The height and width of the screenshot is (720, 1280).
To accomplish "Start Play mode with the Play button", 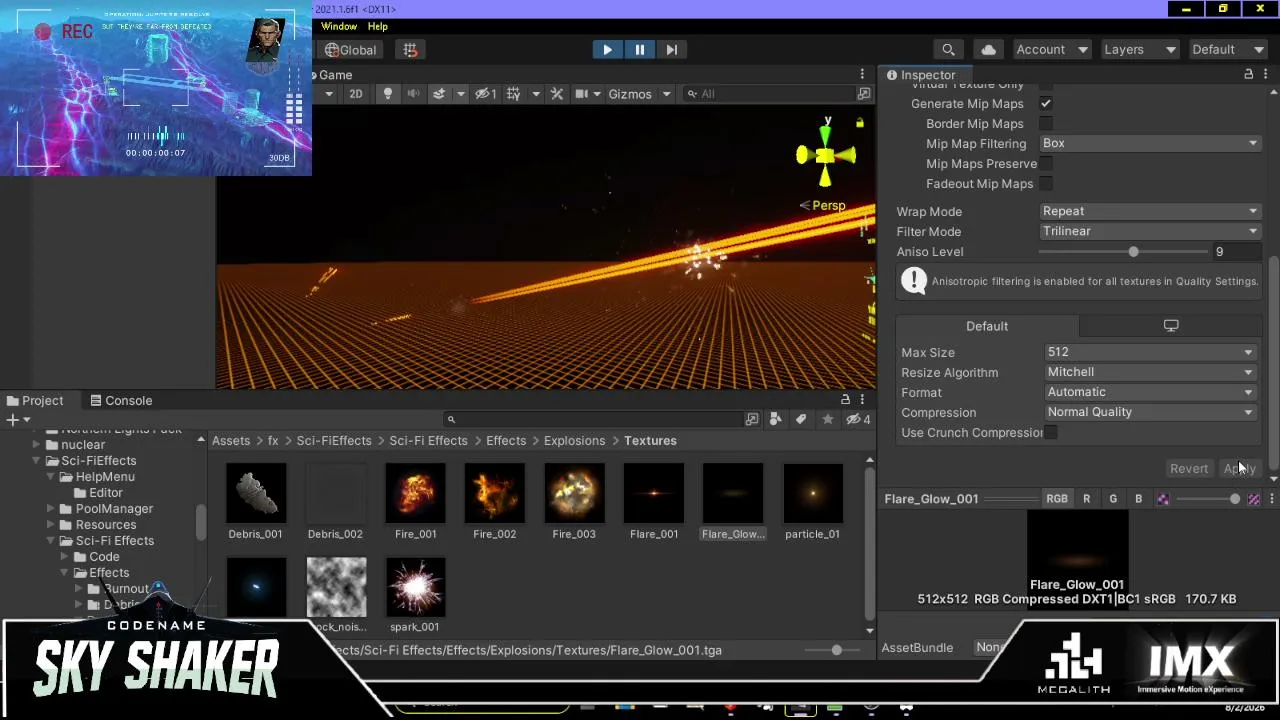I will click(x=607, y=49).
